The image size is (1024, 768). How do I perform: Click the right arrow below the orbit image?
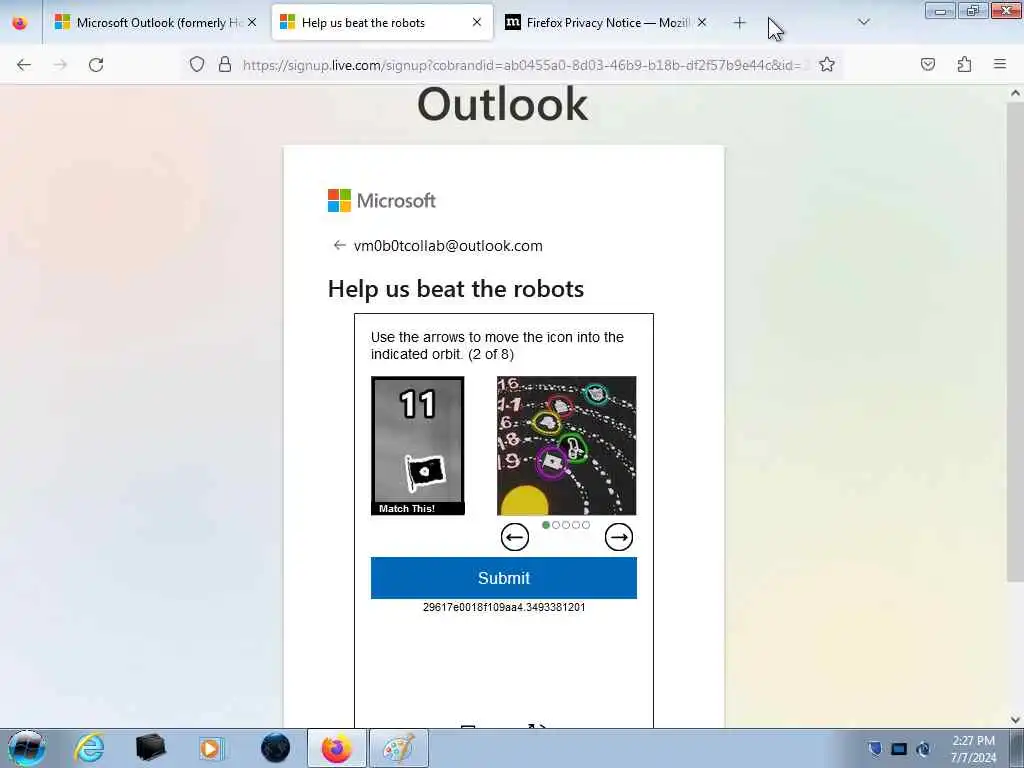618,537
